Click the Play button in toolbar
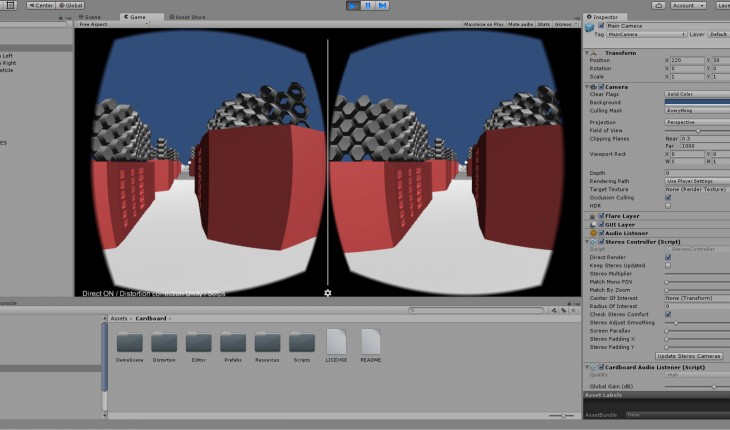 353,5
